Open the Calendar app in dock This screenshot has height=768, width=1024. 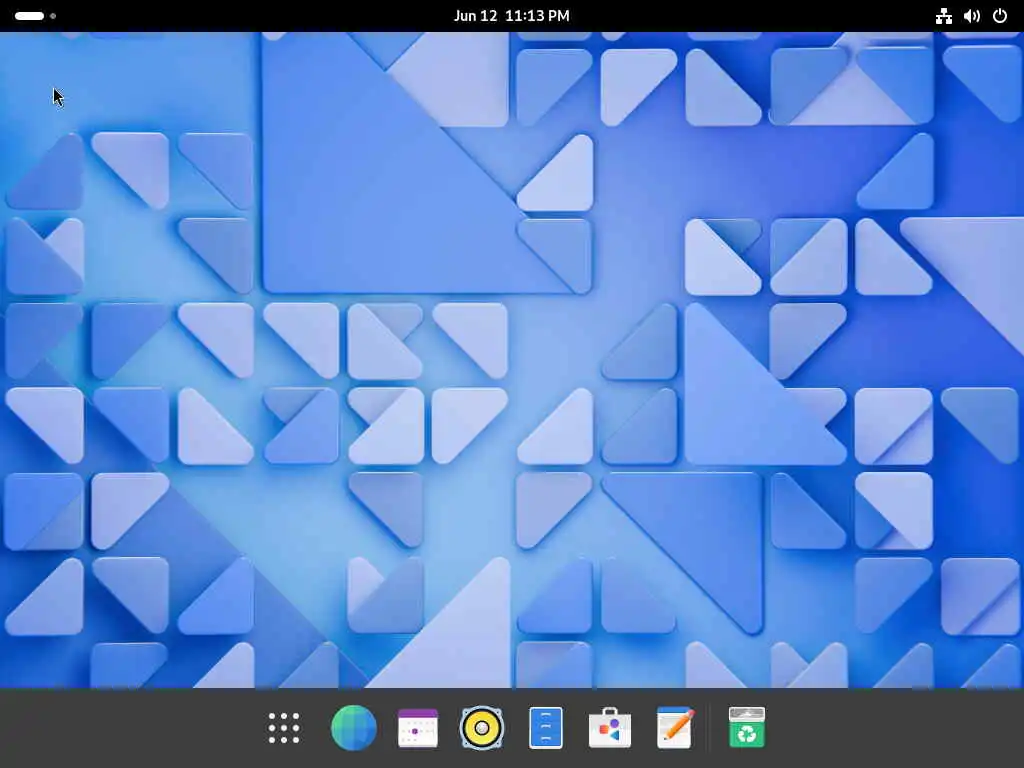click(x=418, y=728)
